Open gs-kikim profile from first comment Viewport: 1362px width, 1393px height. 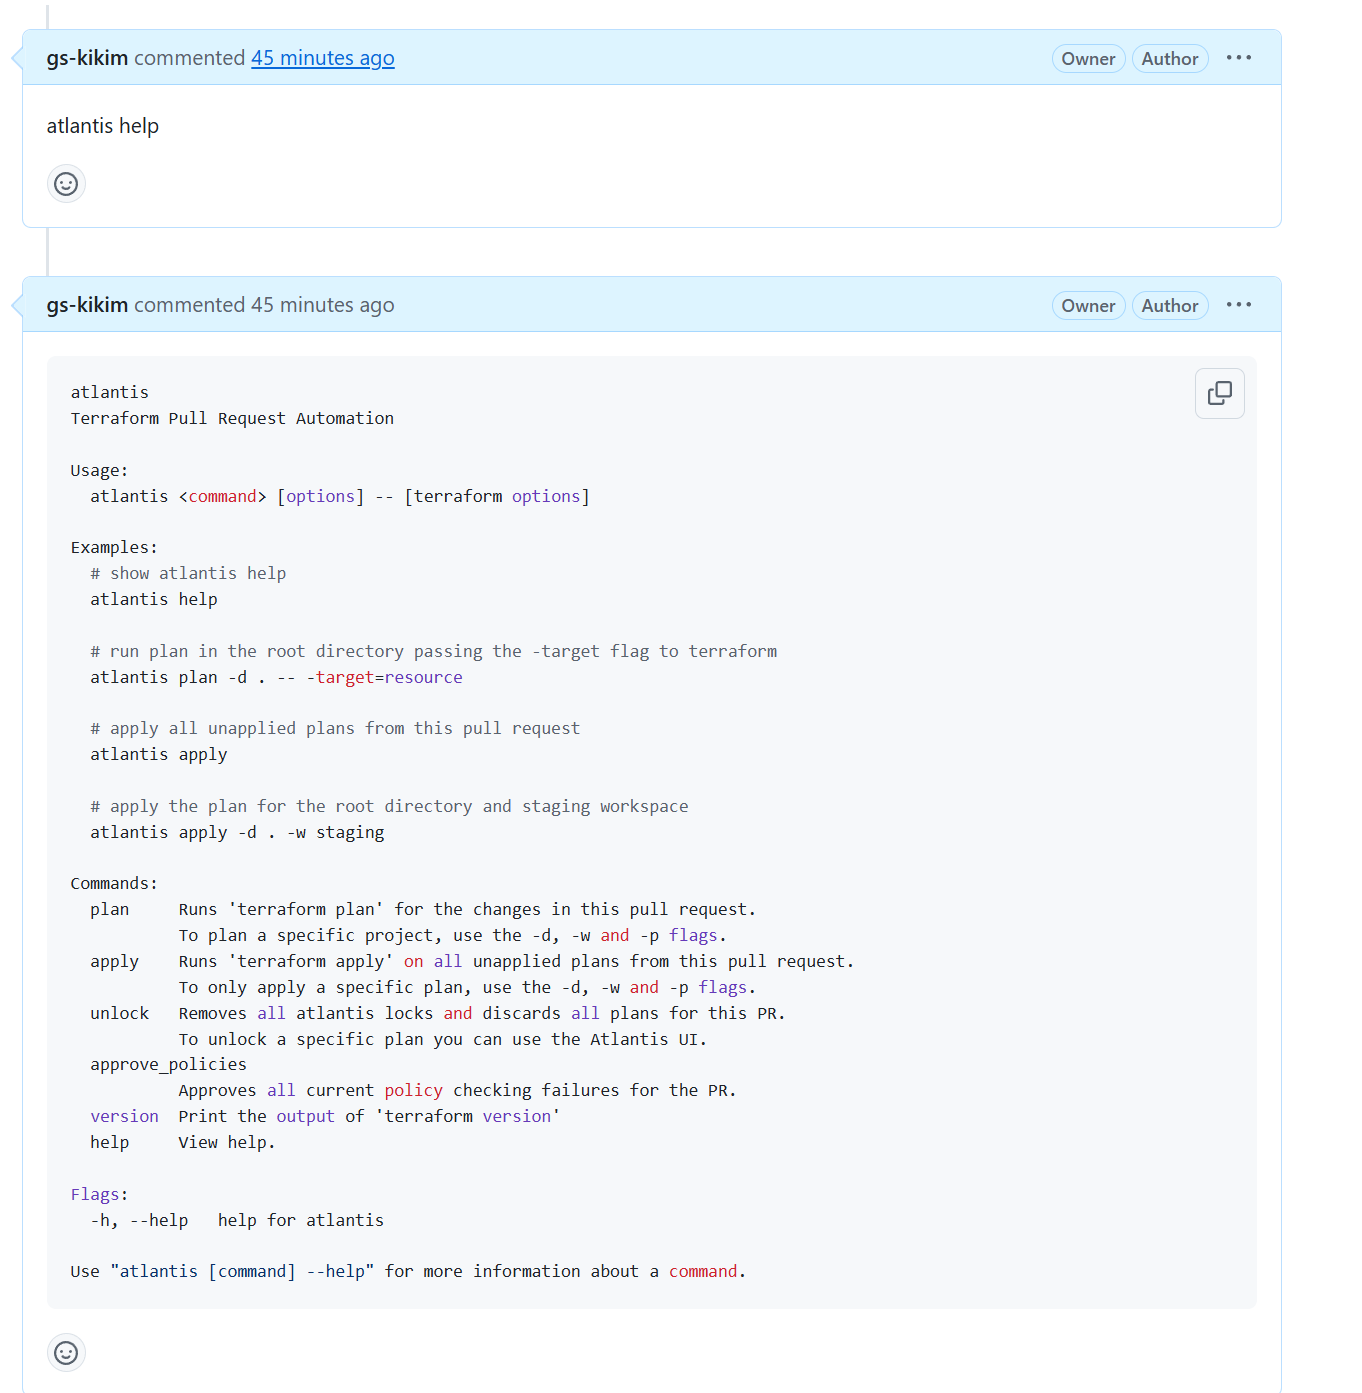[x=87, y=58]
